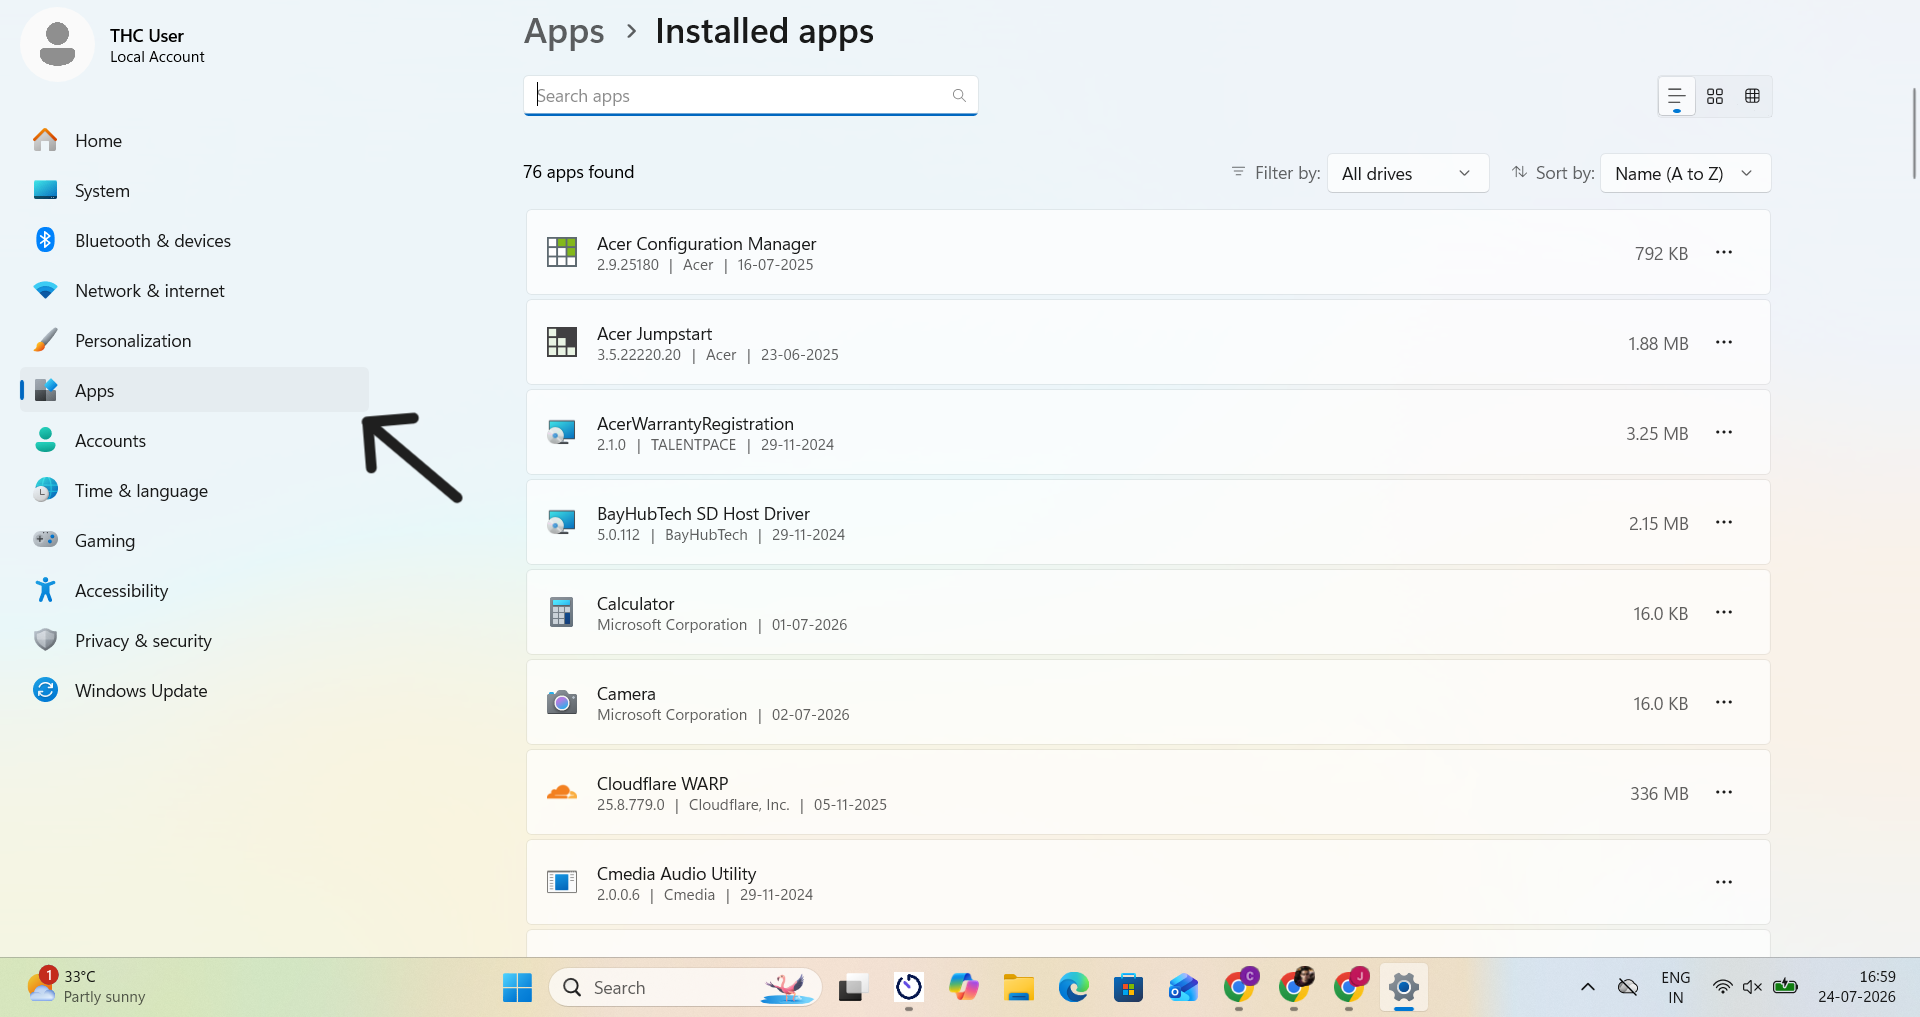
Task: Click the Acer Jumpstart app icon
Action: [562, 342]
